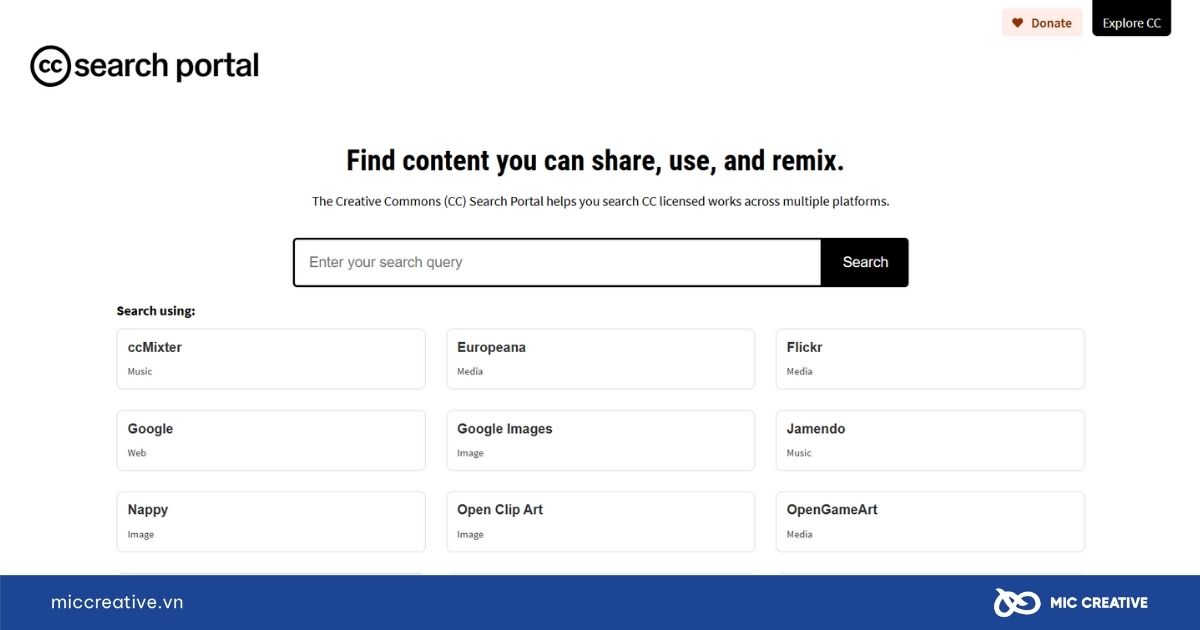Screen dimensions: 1200x630
Task: Click the MIC Creative infinity logo icon
Action: pos(1016,602)
